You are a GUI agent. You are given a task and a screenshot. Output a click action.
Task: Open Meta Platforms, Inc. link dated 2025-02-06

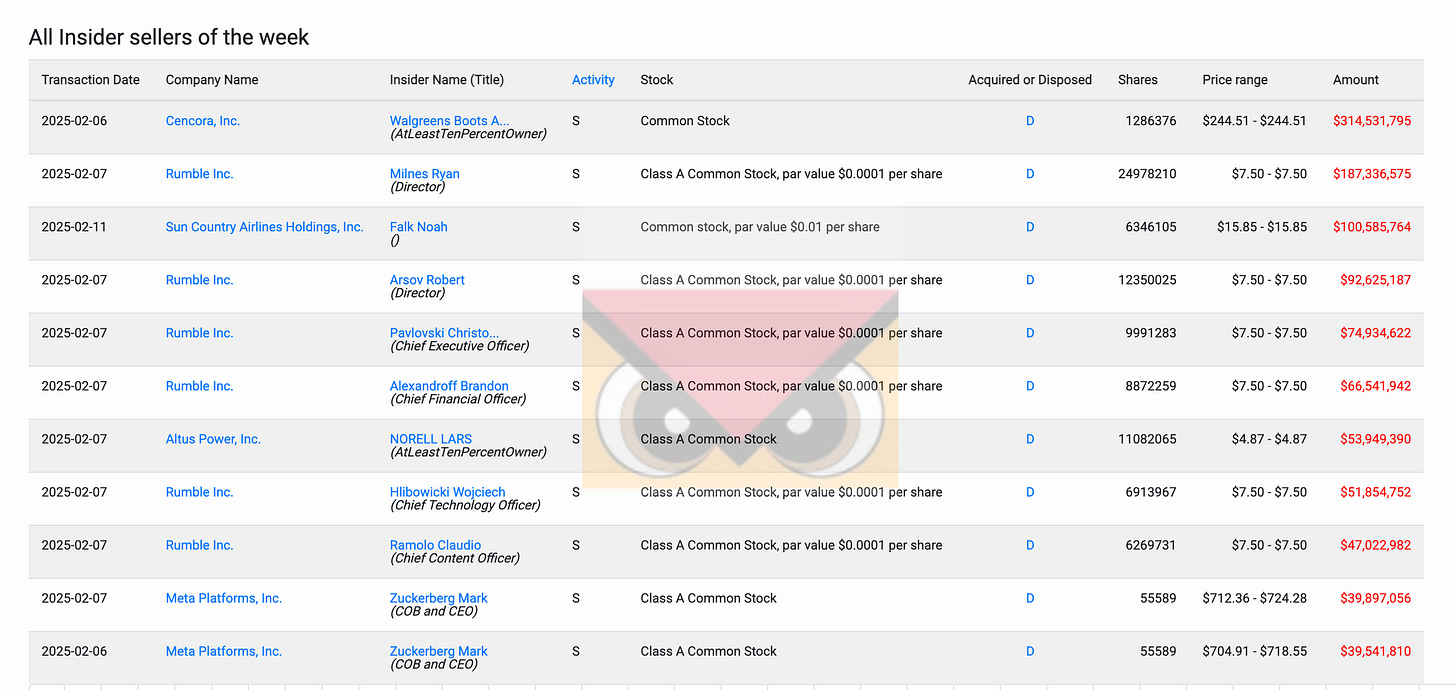(224, 651)
